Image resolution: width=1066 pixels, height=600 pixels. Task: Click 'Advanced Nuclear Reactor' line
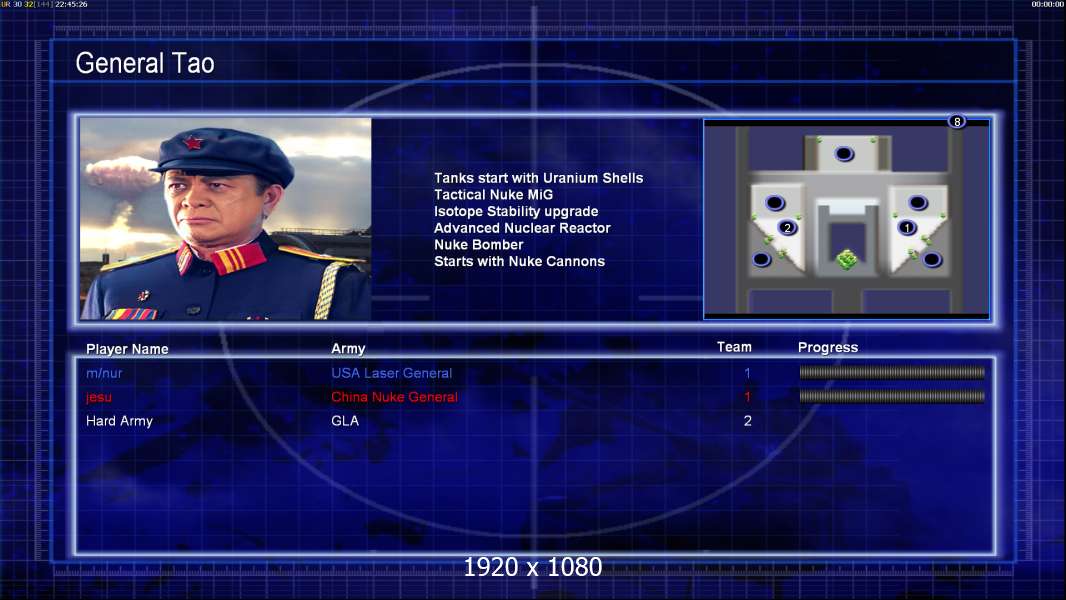tap(522, 228)
